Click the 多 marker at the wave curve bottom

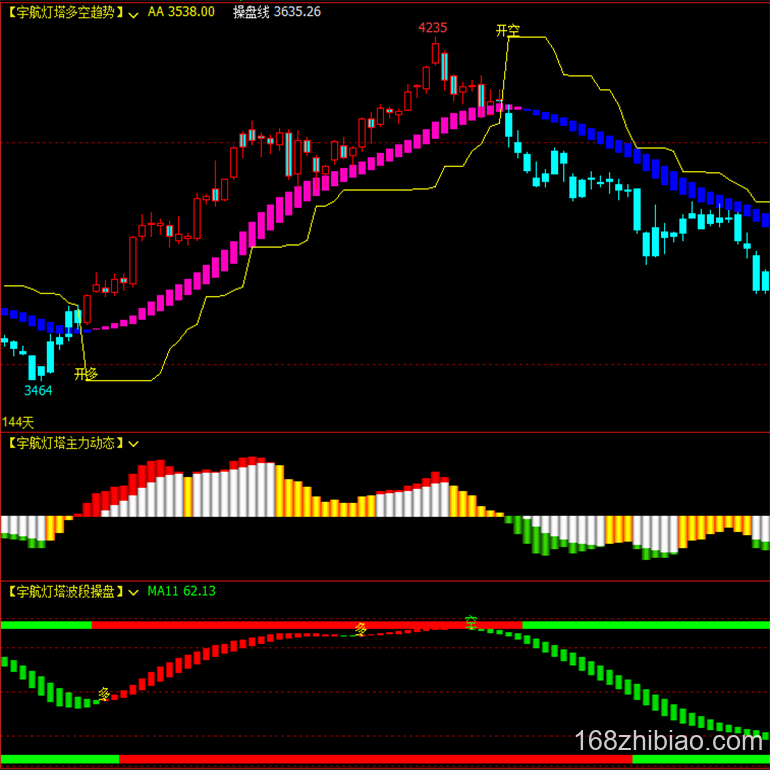click(x=104, y=693)
